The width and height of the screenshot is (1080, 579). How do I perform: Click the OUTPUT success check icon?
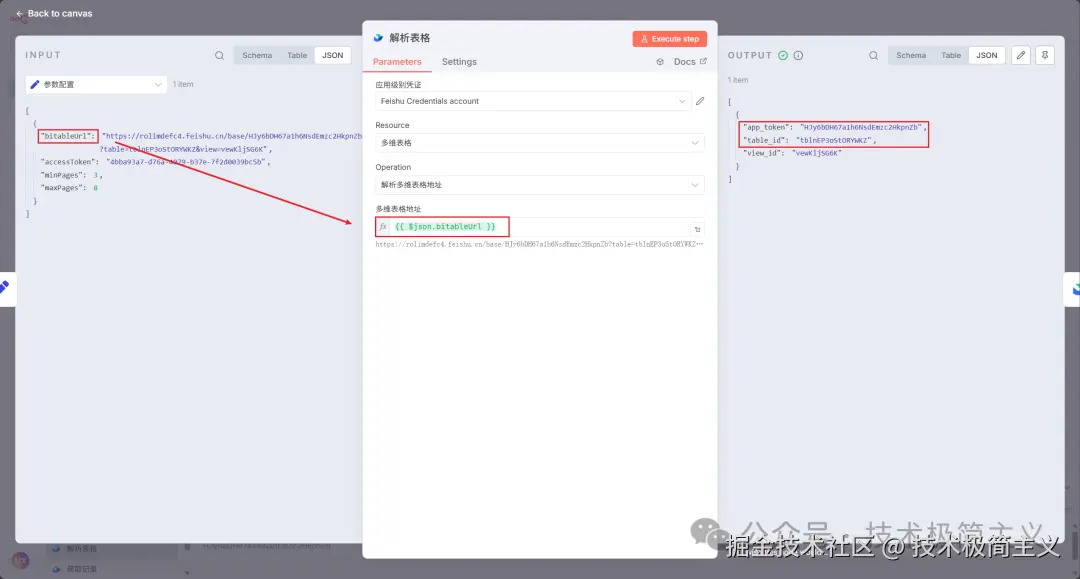click(783, 56)
